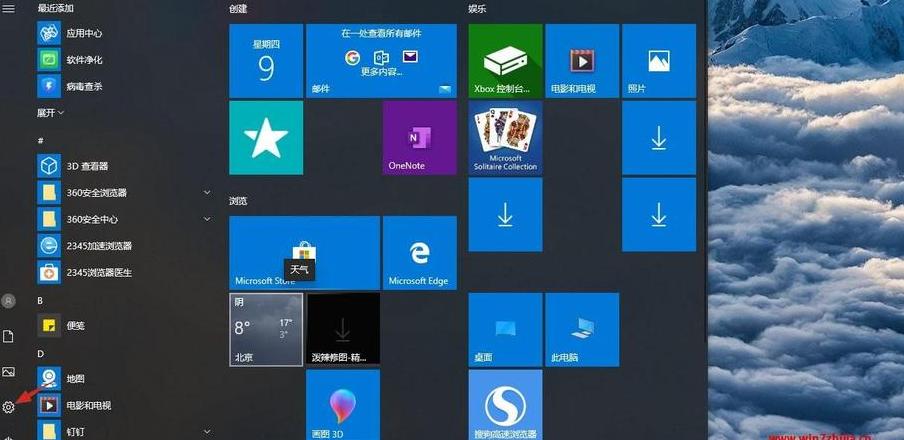Open the teal star tile

pos(266,137)
